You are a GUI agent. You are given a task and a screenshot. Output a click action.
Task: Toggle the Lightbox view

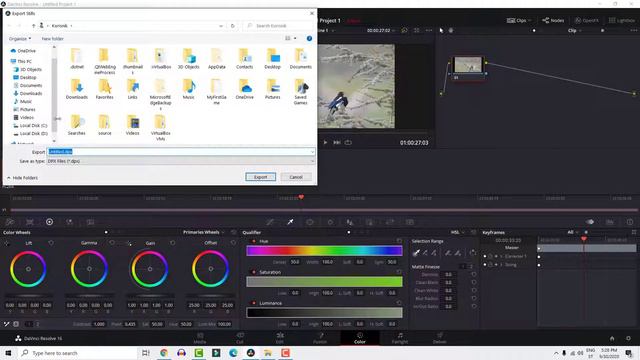(x=622, y=20)
